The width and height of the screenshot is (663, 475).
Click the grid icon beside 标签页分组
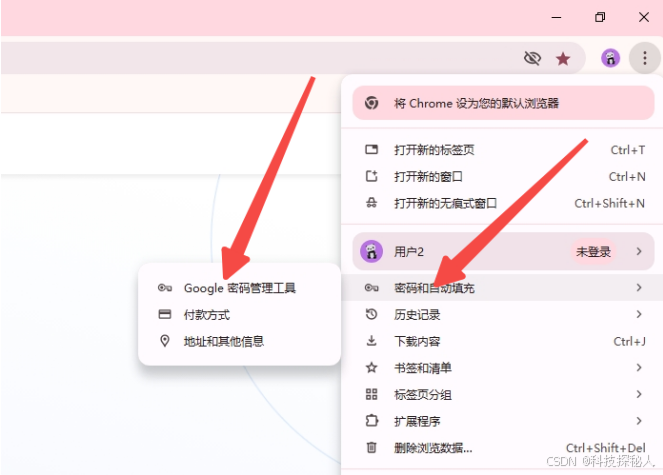click(371, 394)
